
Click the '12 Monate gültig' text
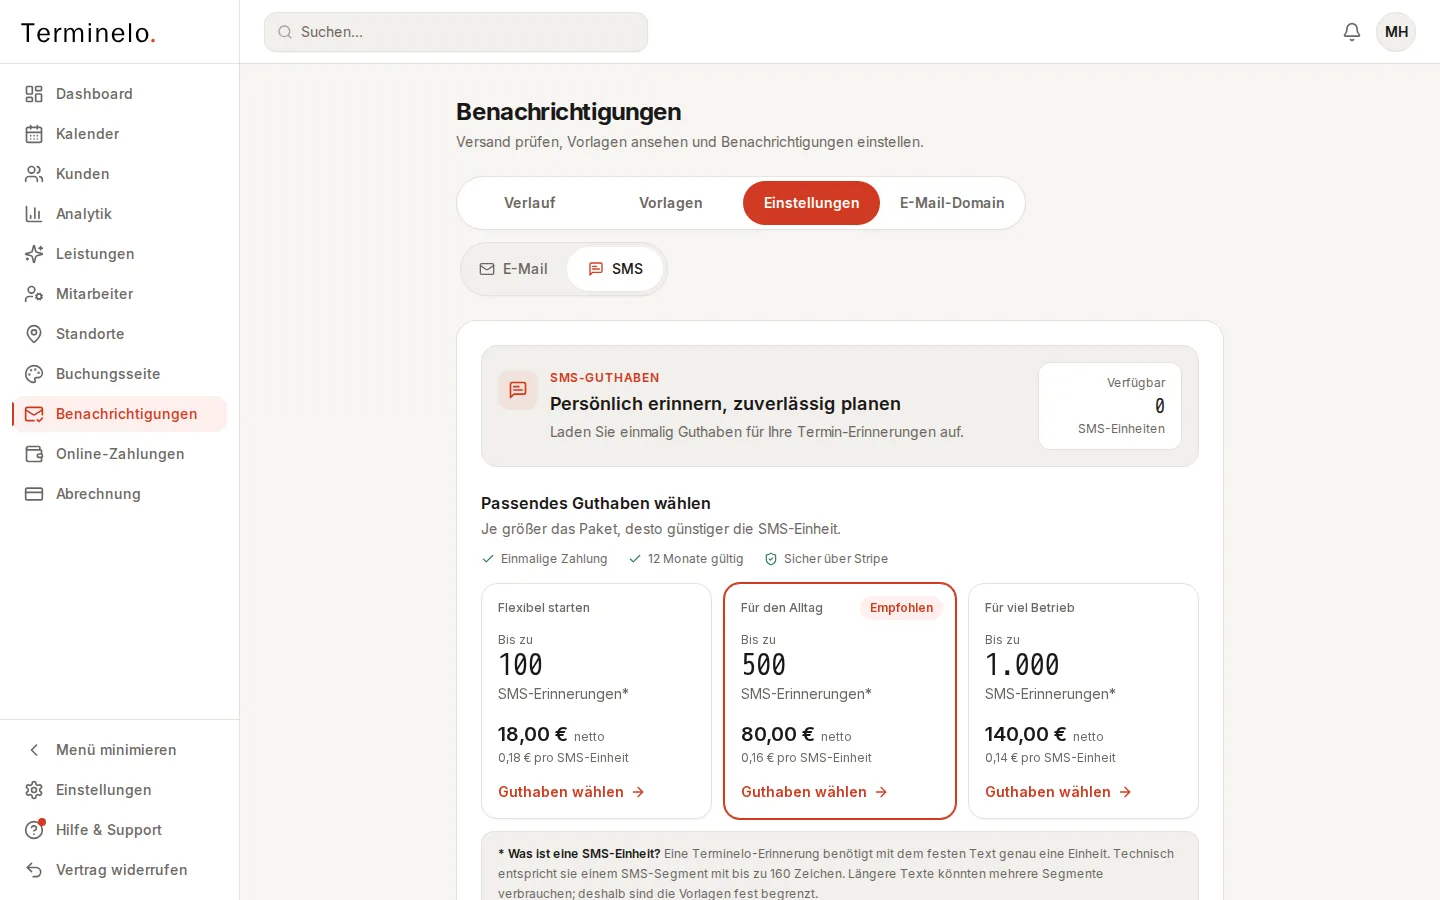click(x=695, y=559)
